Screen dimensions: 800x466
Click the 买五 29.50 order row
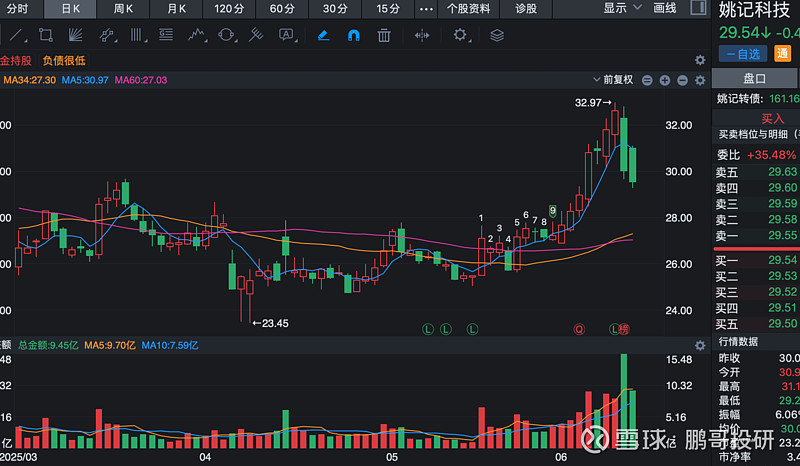coord(756,324)
